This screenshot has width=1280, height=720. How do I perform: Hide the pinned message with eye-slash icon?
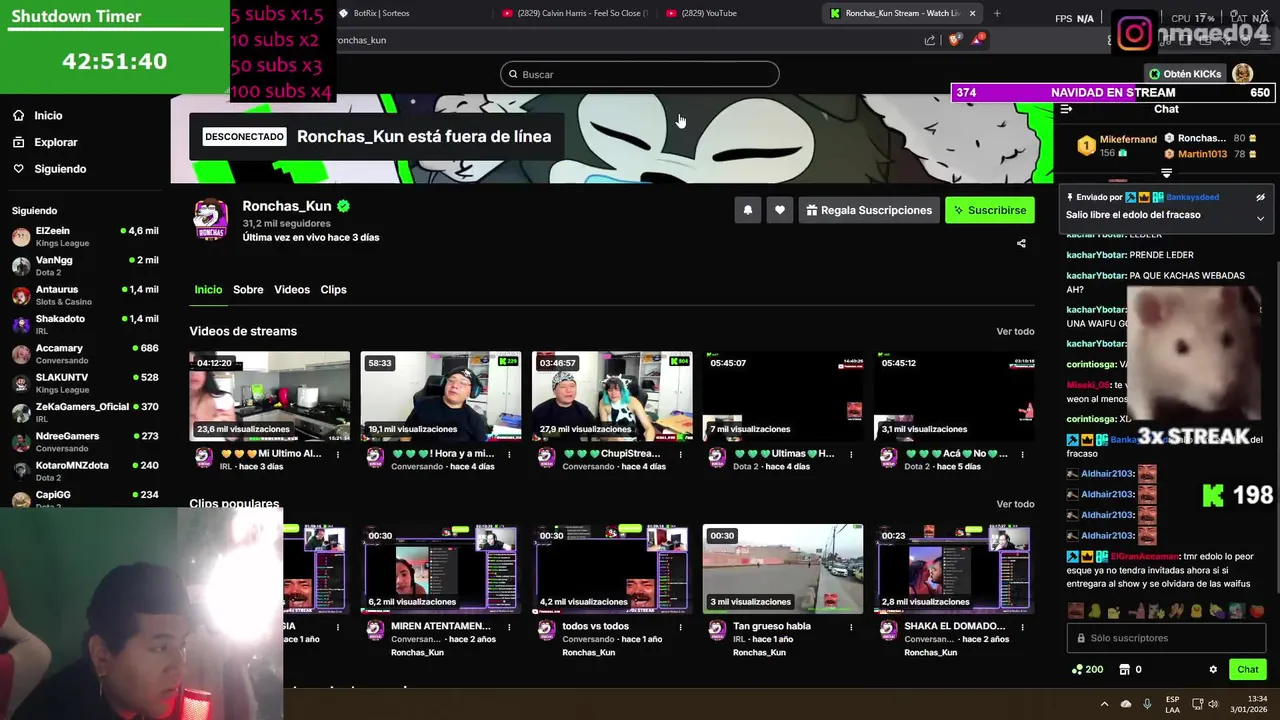[1260, 197]
